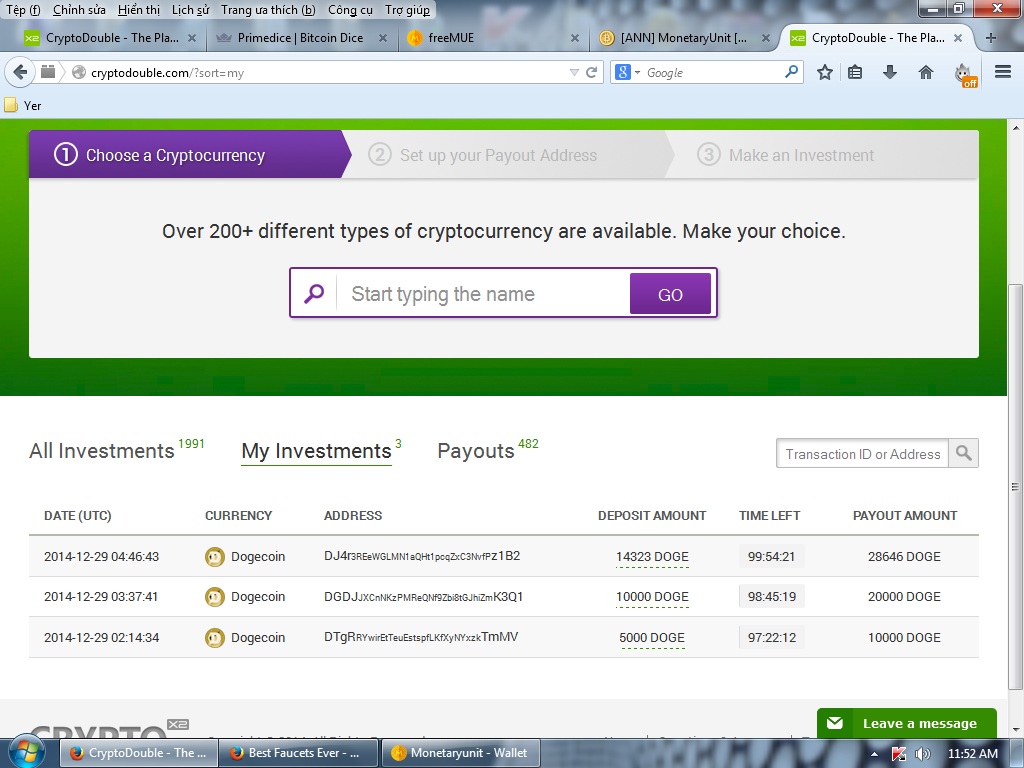Screen dimensions: 1024x768
Task: Show the Payouts list
Action: [x=476, y=451]
